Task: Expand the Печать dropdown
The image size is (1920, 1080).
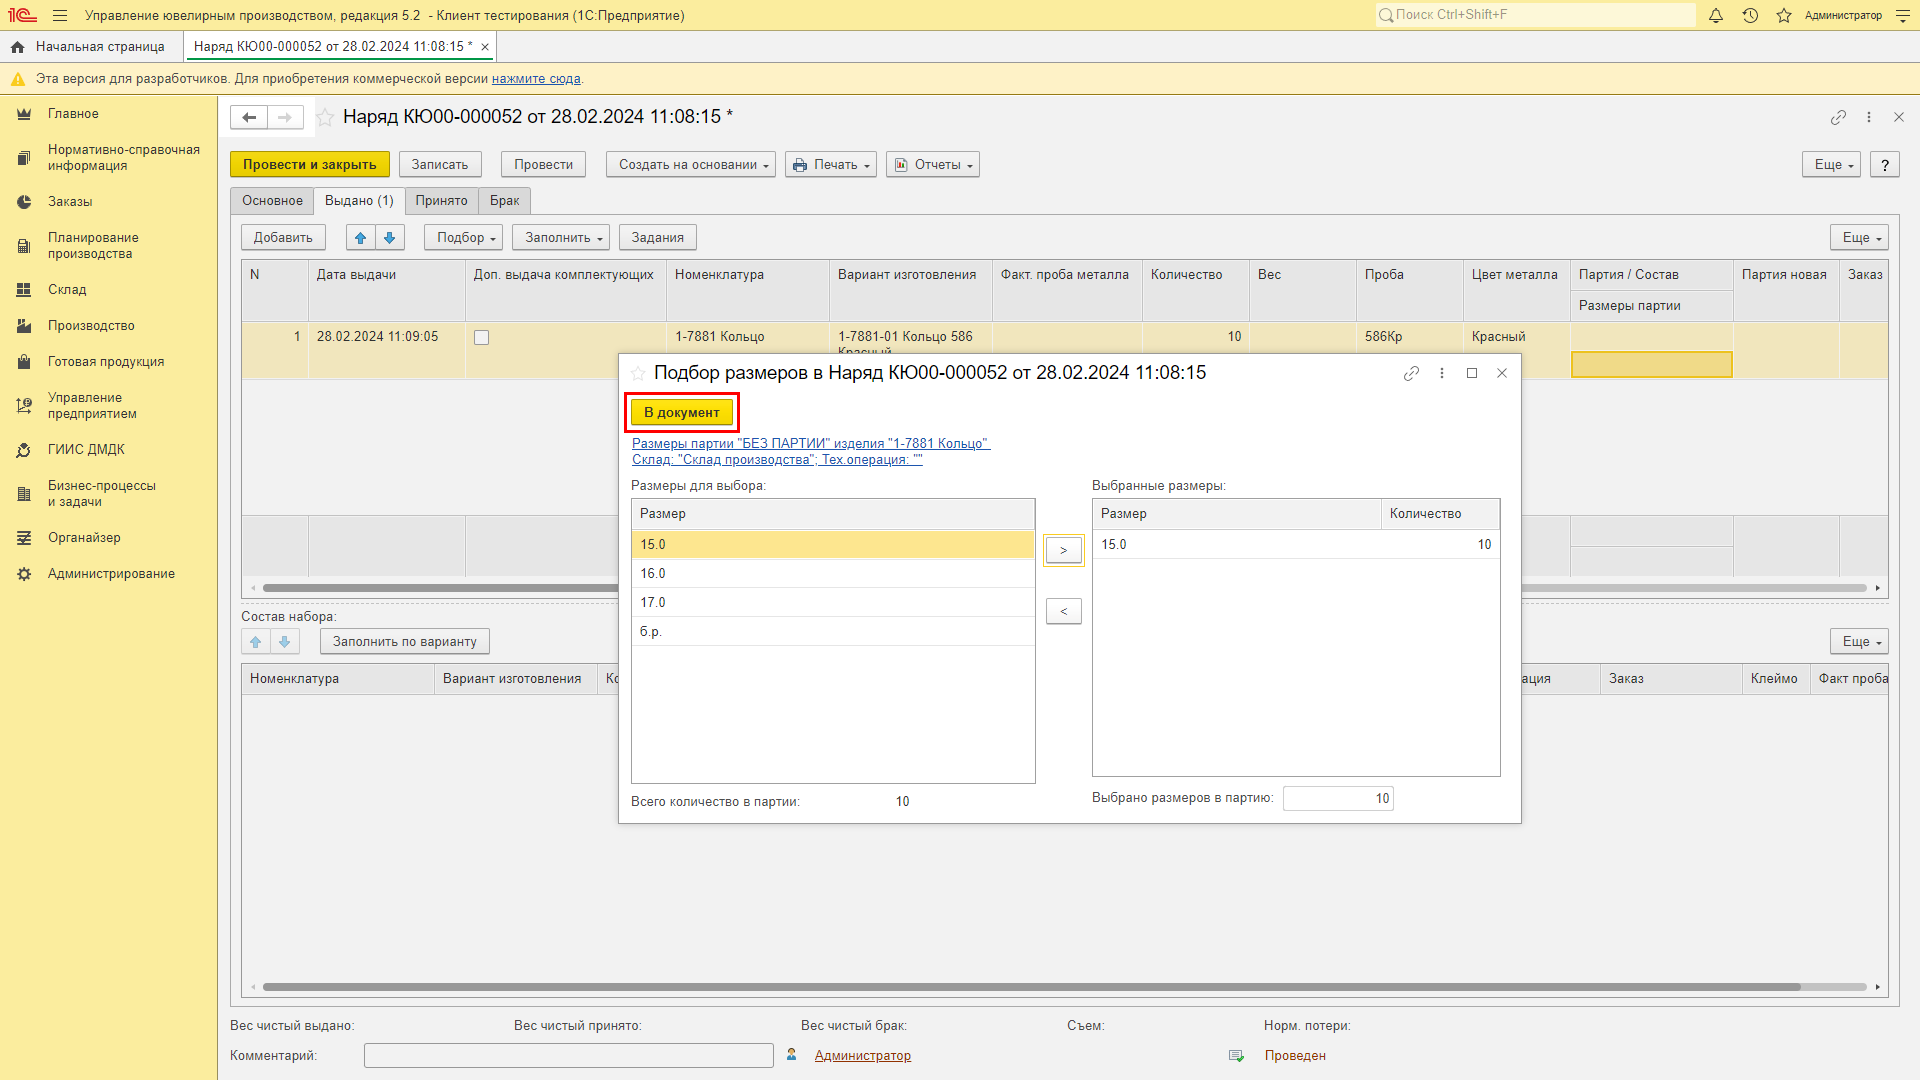Action: [831, 165]
